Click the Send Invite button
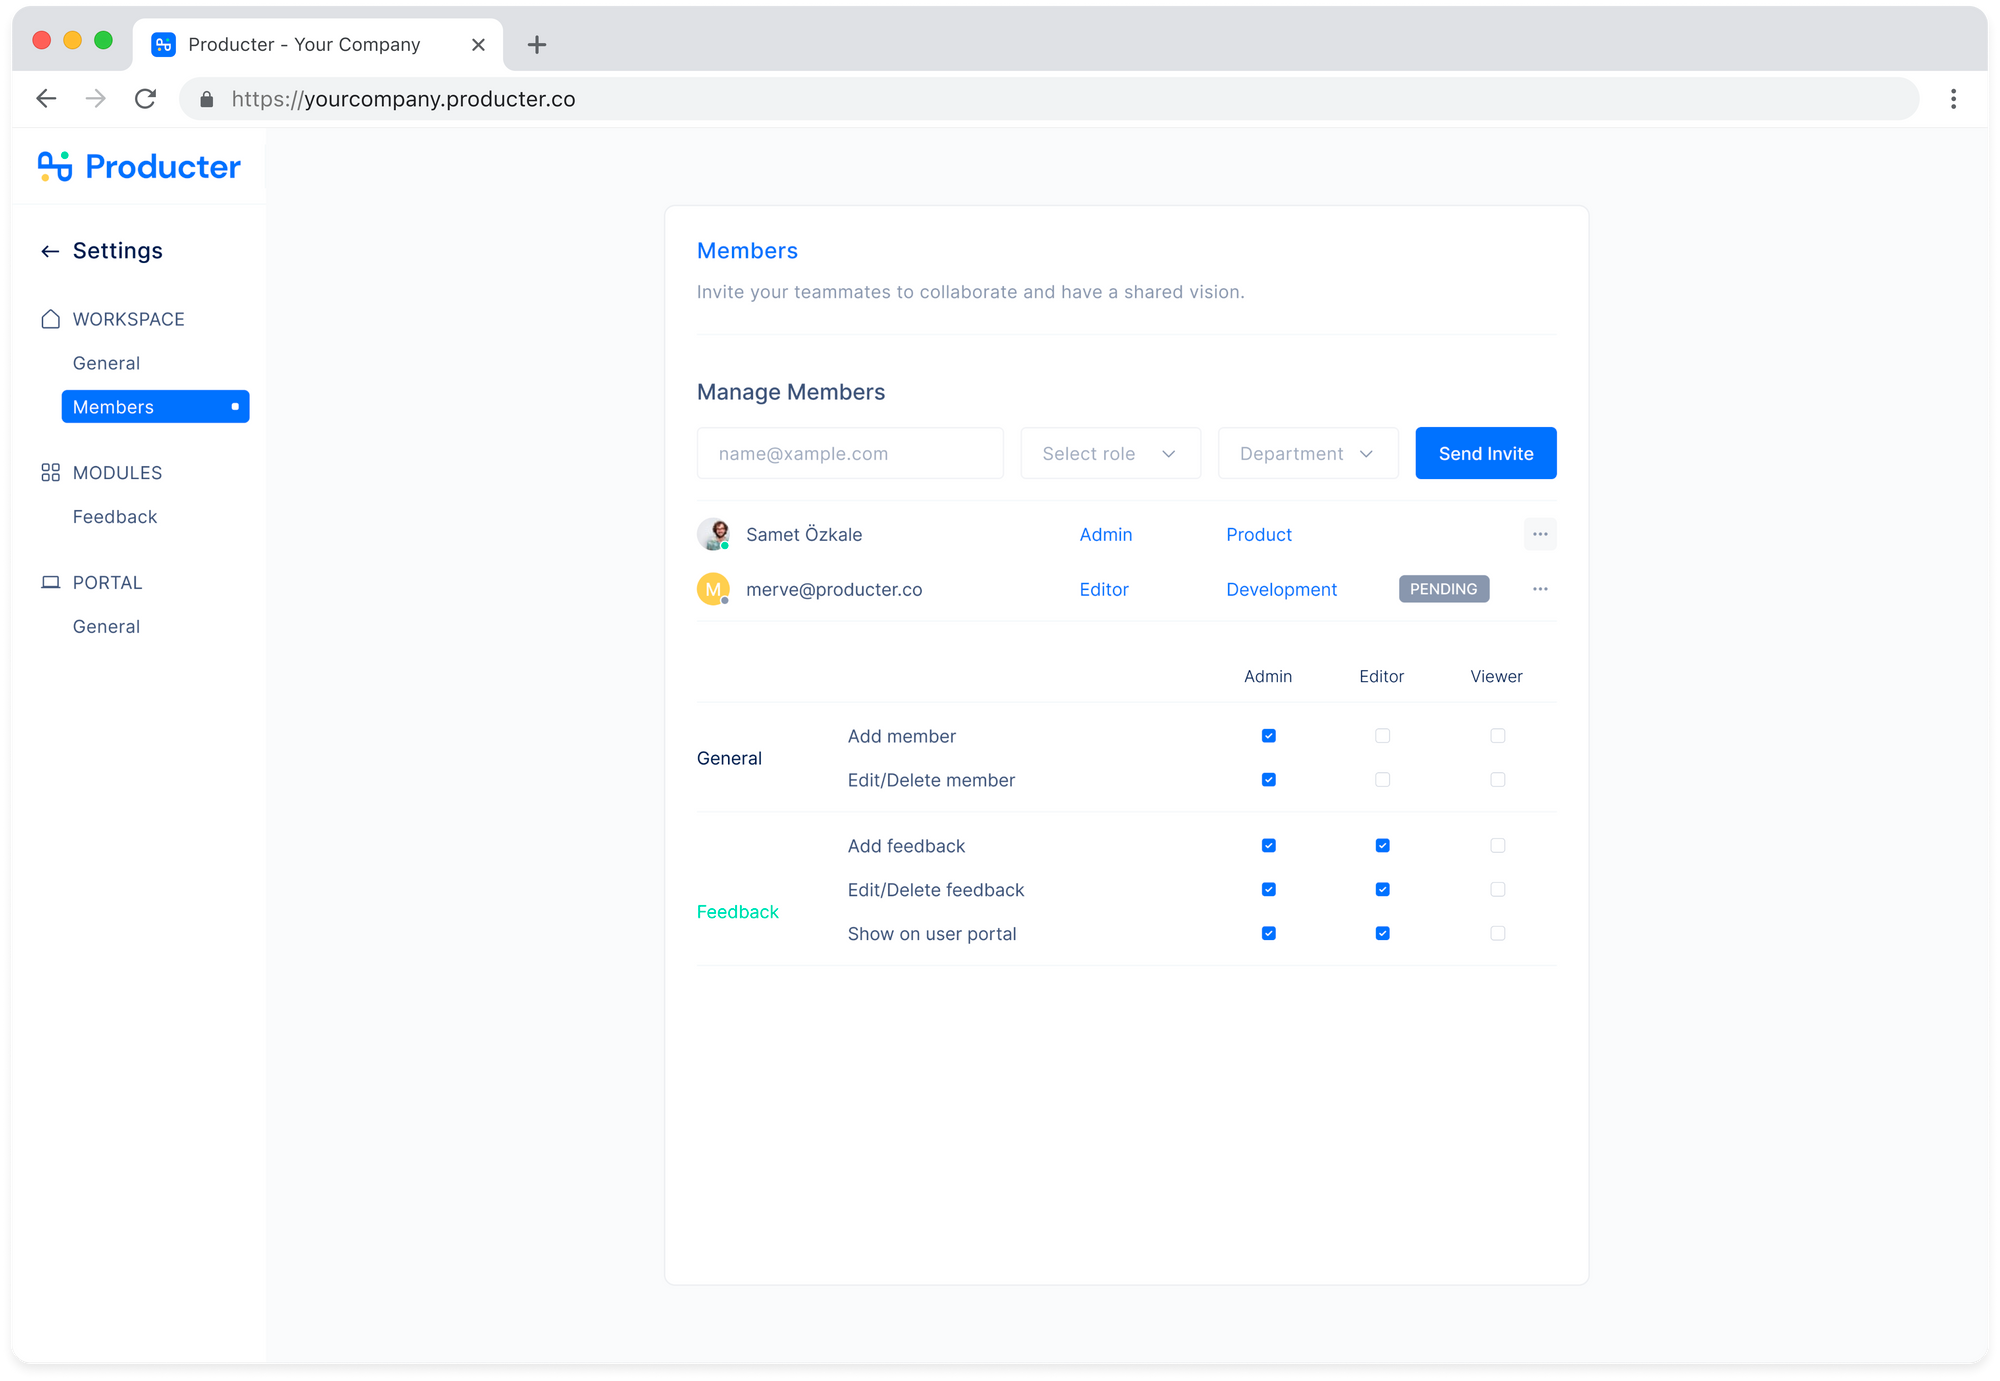 click(x=1486, y=453)
